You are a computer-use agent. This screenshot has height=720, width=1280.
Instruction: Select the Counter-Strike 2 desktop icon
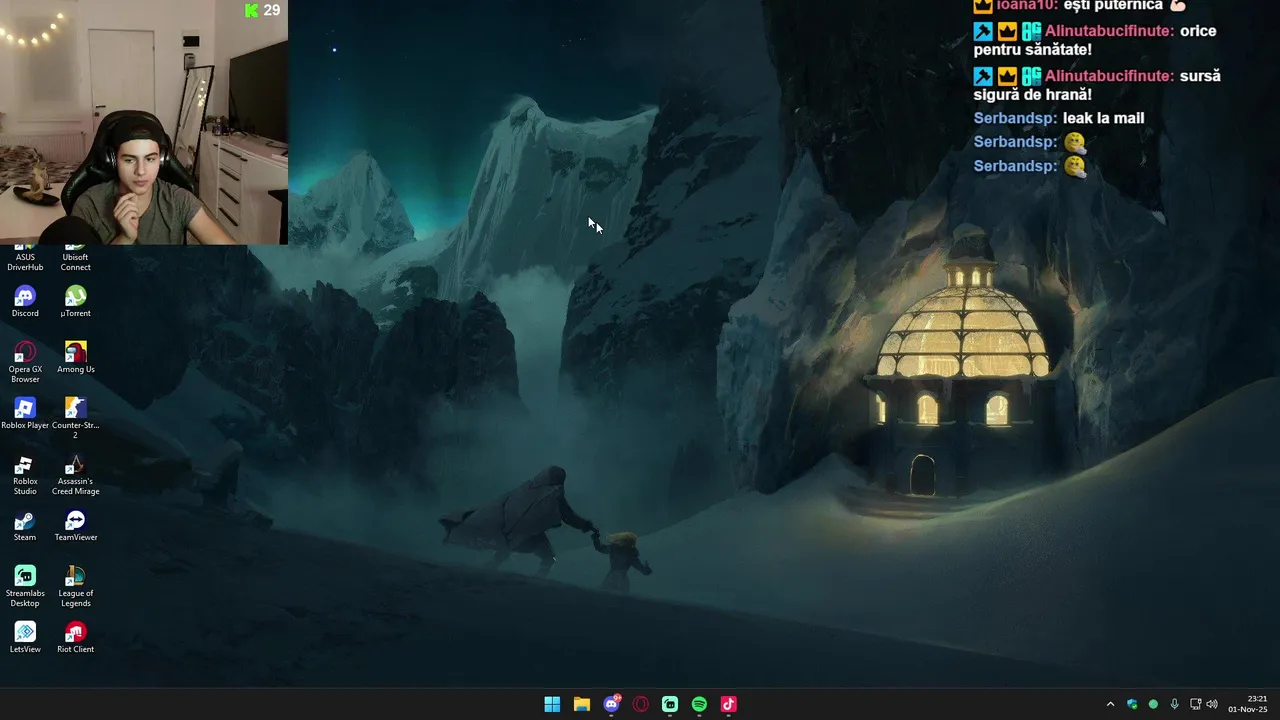pyautogui.click(x=75, y=418)
